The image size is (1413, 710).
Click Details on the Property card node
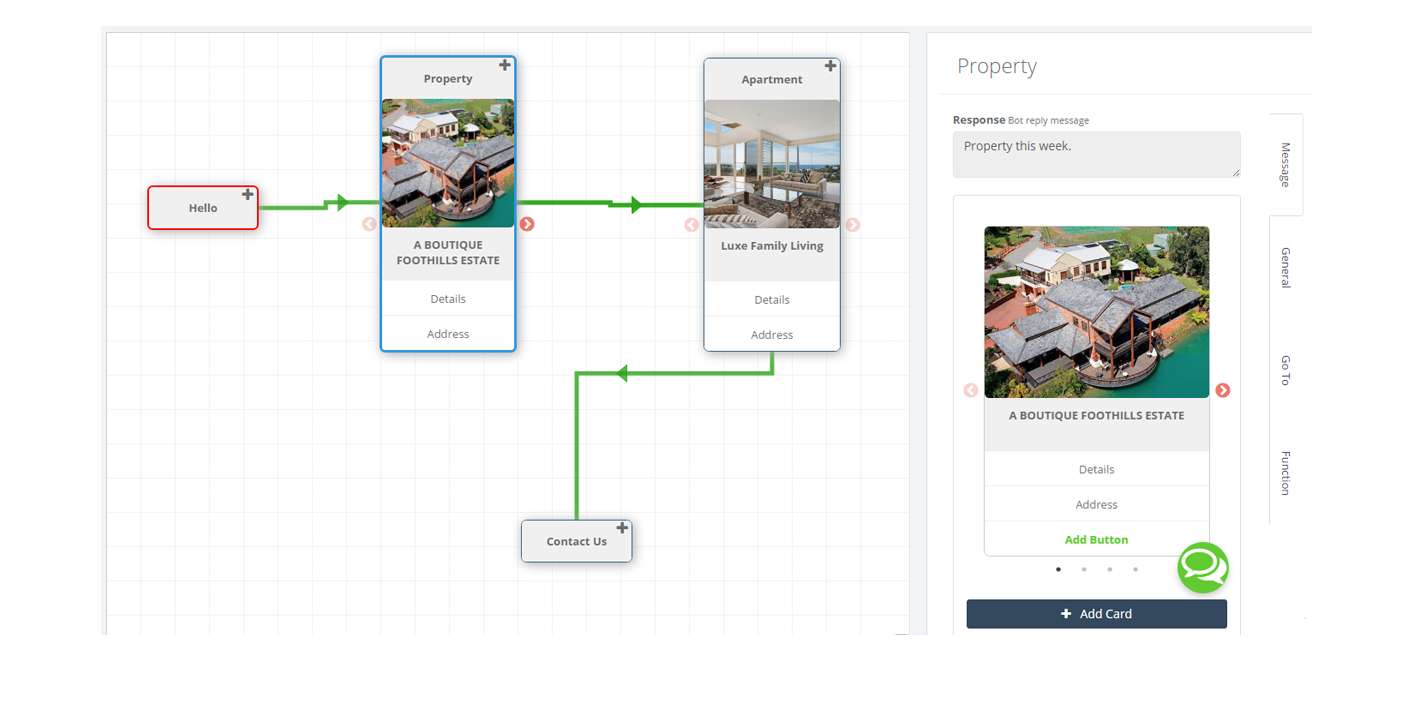coord(447,298)
